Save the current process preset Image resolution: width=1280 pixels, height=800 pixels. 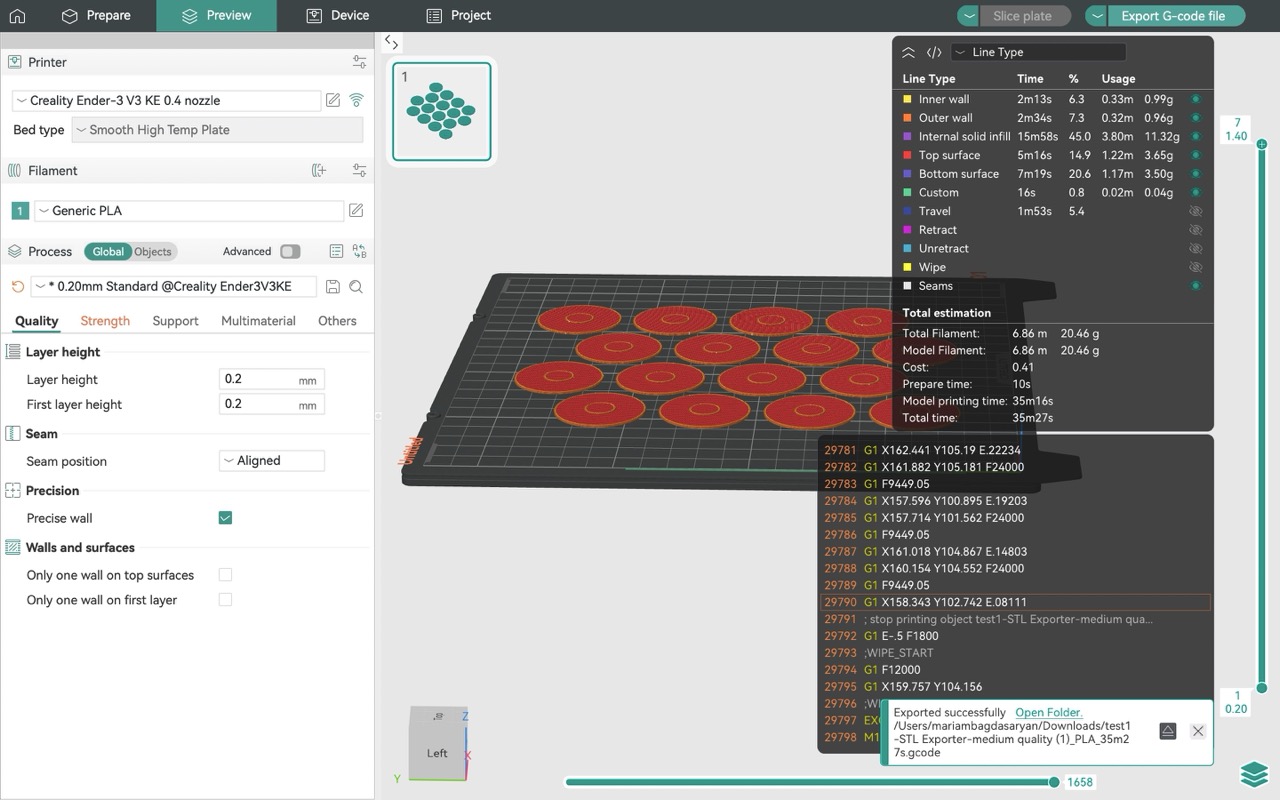[334, 287]
